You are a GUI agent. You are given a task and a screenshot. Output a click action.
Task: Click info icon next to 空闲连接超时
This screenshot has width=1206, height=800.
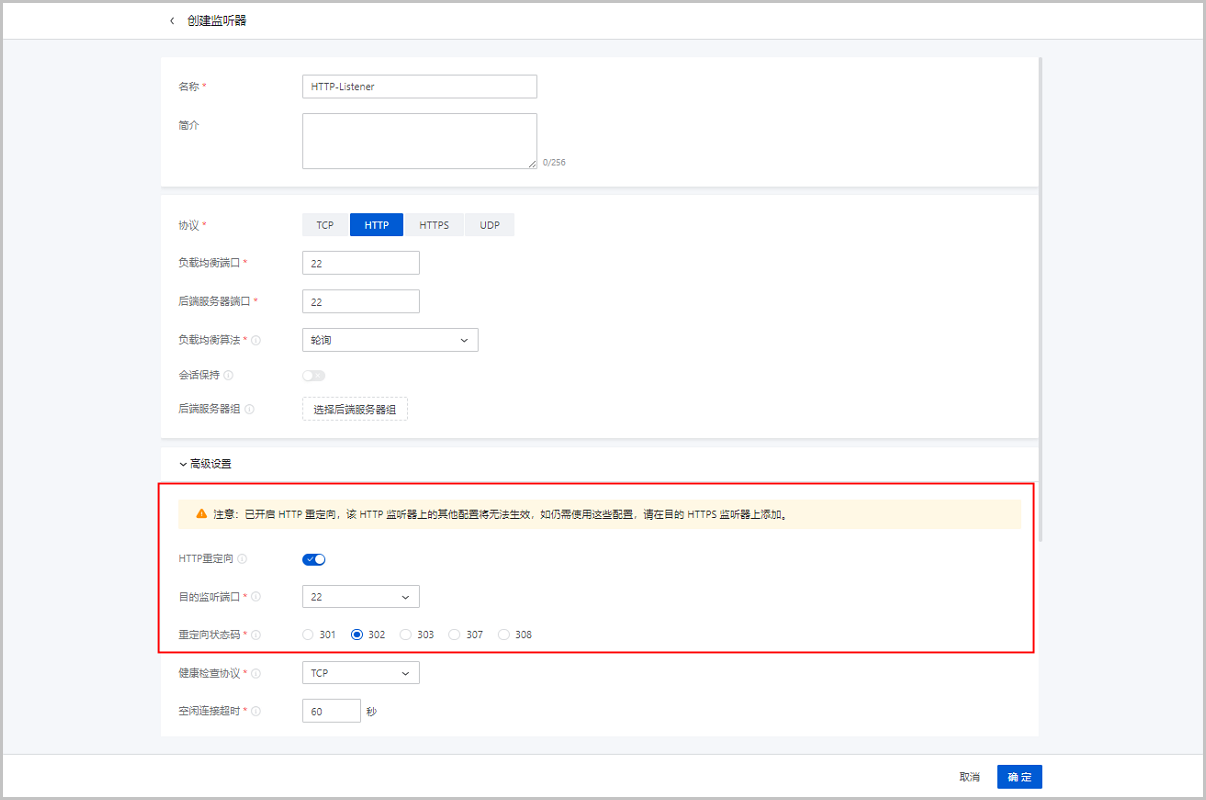(x=256, y=711)
